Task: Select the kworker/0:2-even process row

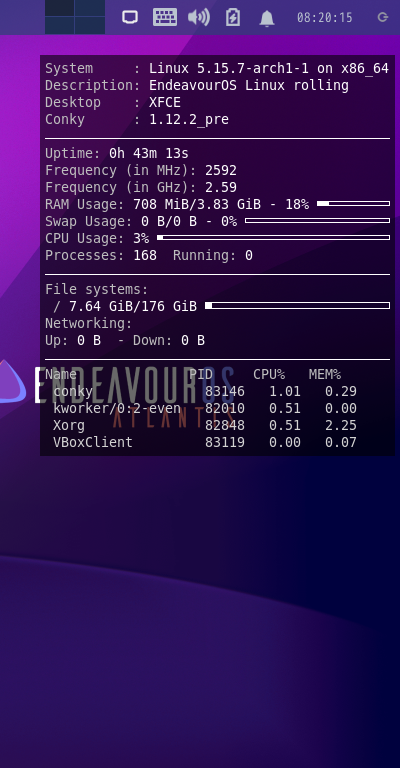Action: pyautogui.click(x=205, y=408)
